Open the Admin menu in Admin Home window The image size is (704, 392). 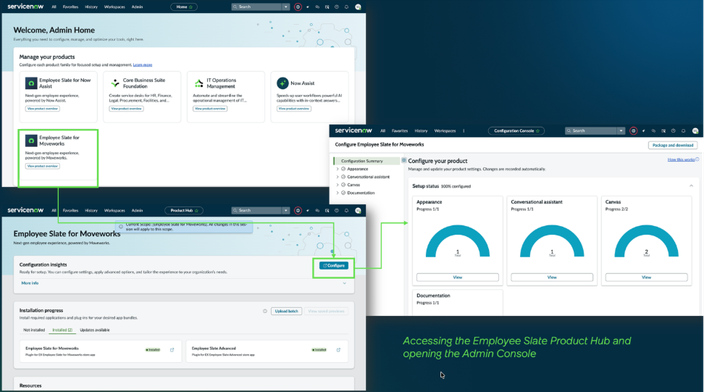(x=137, y=7)
